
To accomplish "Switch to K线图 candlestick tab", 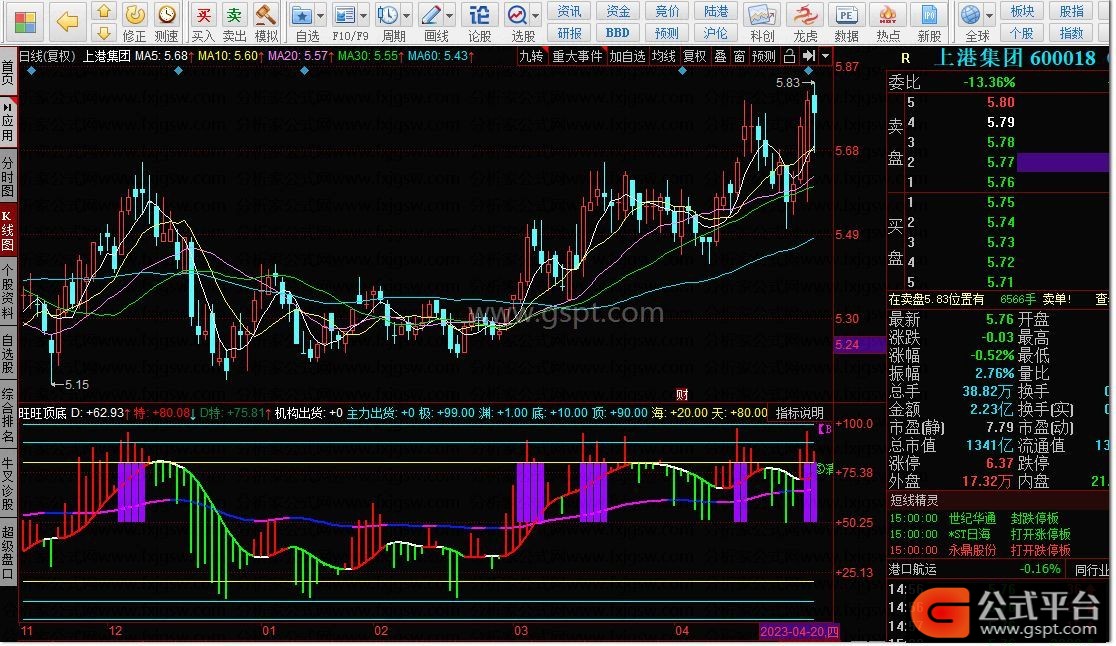I will [8, 230].
